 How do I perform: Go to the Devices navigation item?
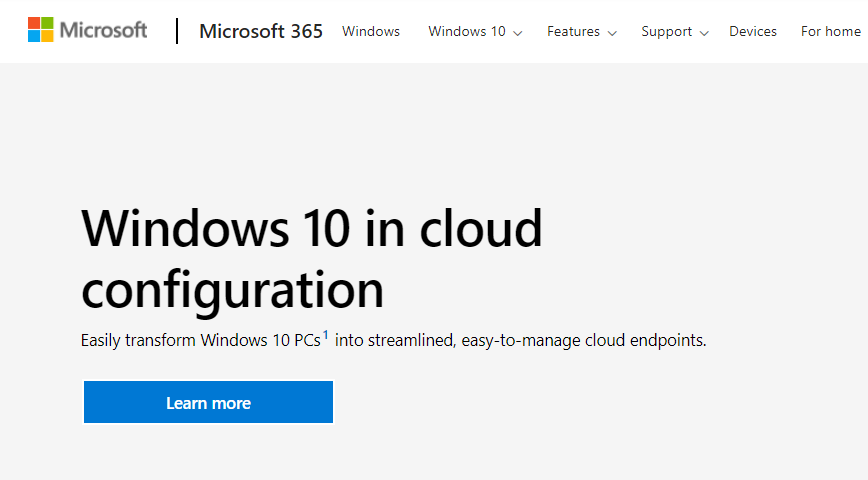coord(753,32)
